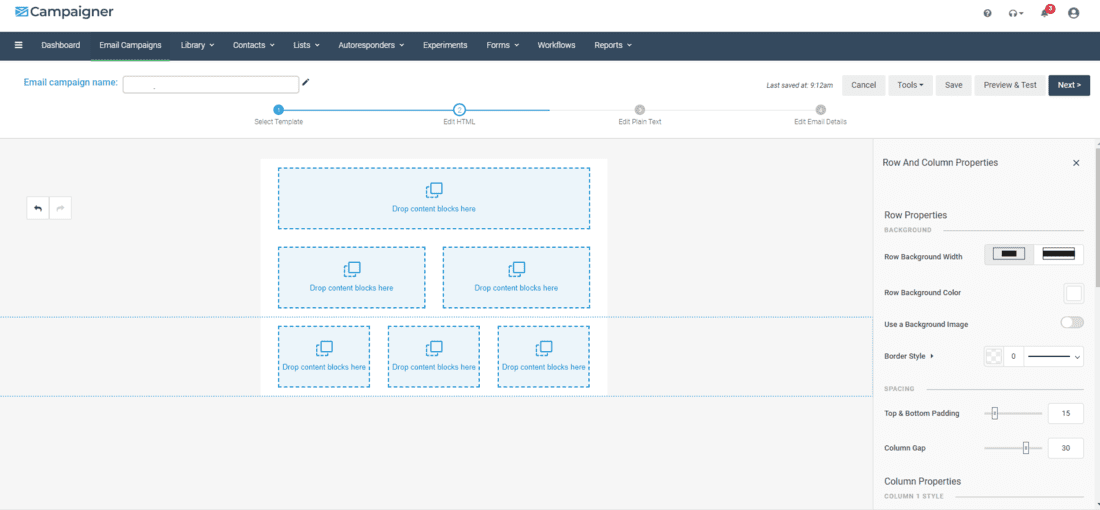Open the hamburger navigation menu
The width and height of the screenshot is (1100, 510).
point(18,45)
